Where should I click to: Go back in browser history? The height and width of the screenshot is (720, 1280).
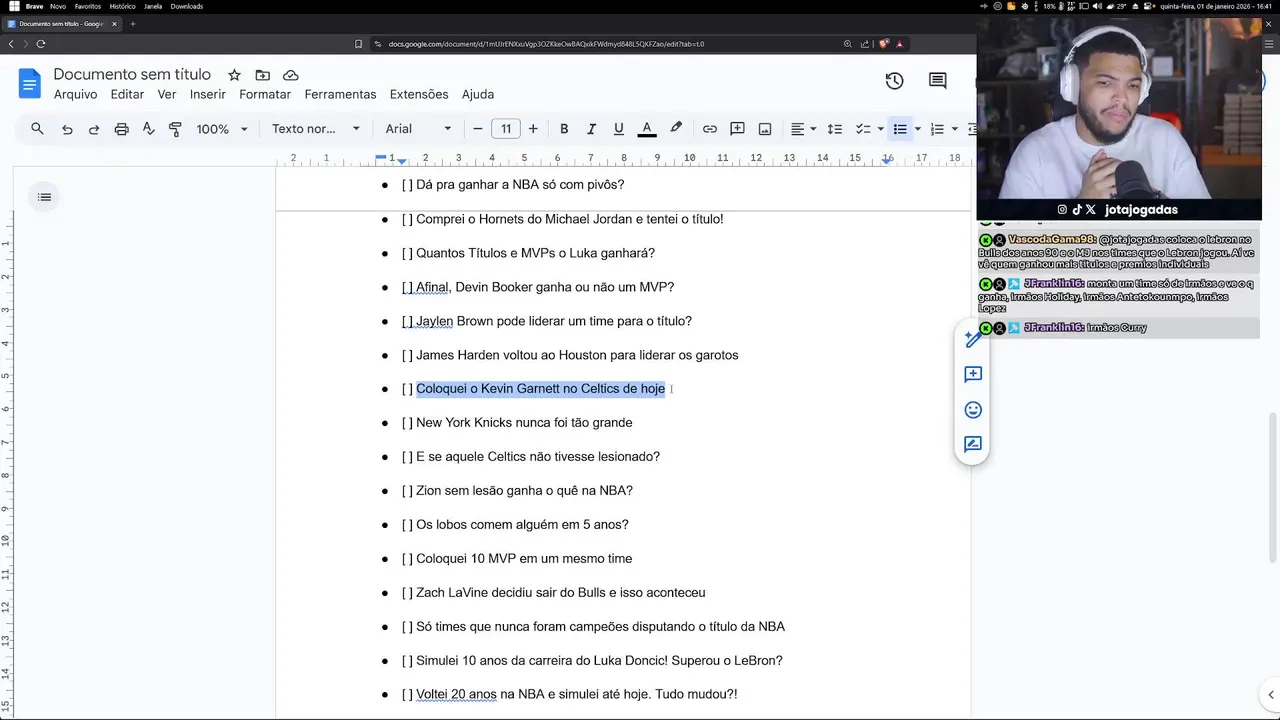point(11,44)
